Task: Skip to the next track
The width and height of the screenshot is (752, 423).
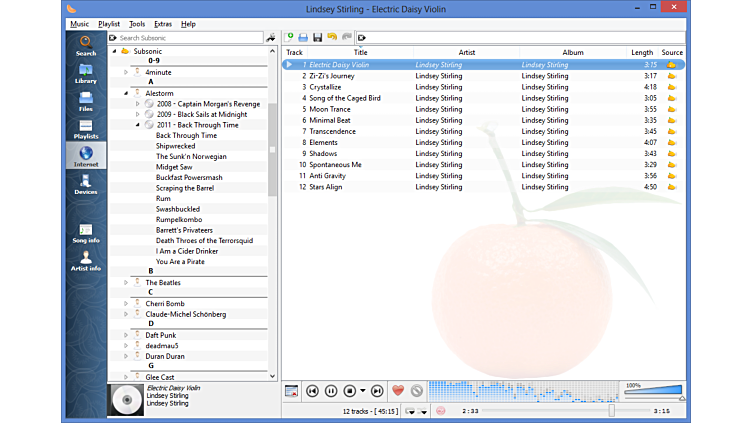Action: (376, 391)
